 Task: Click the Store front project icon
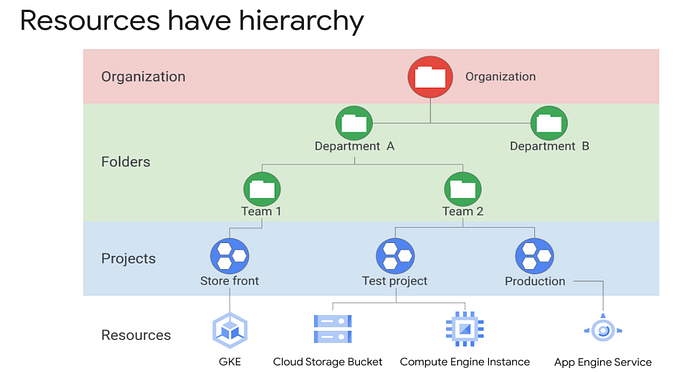(x=229, y=256)
